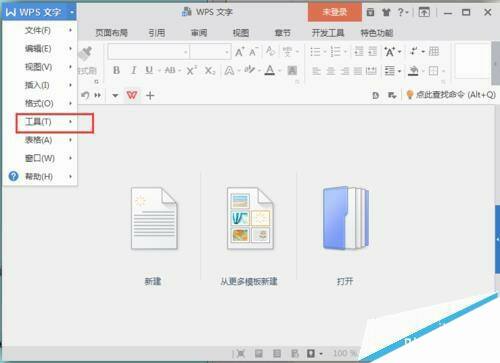The height and width of the screenshot is (363, 500).
Task: Pick the font color A button
Action: click(x=269, y=70)
